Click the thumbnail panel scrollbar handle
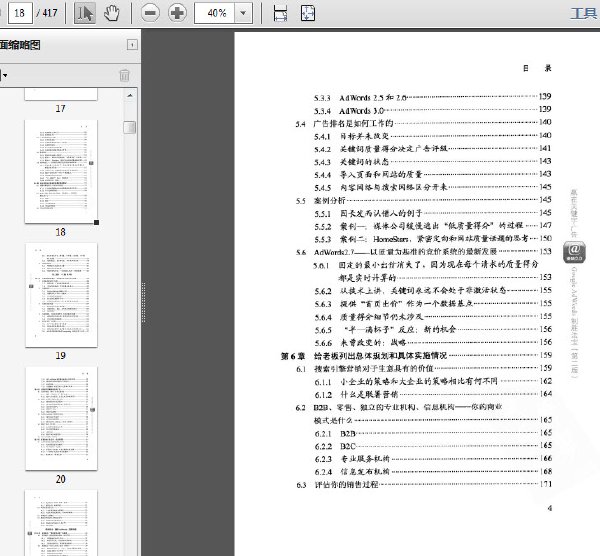The image size is (600, 556). tap(130, 127)
